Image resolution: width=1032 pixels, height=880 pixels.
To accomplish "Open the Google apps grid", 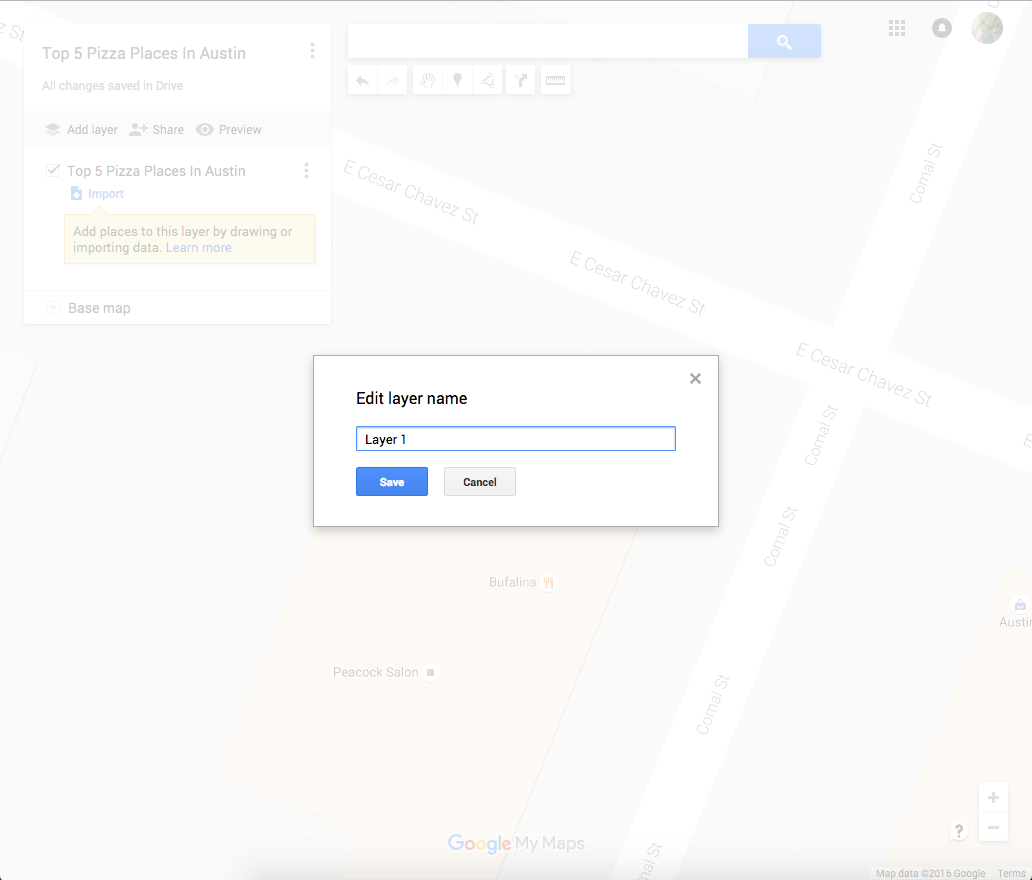I will coord(896,28).
